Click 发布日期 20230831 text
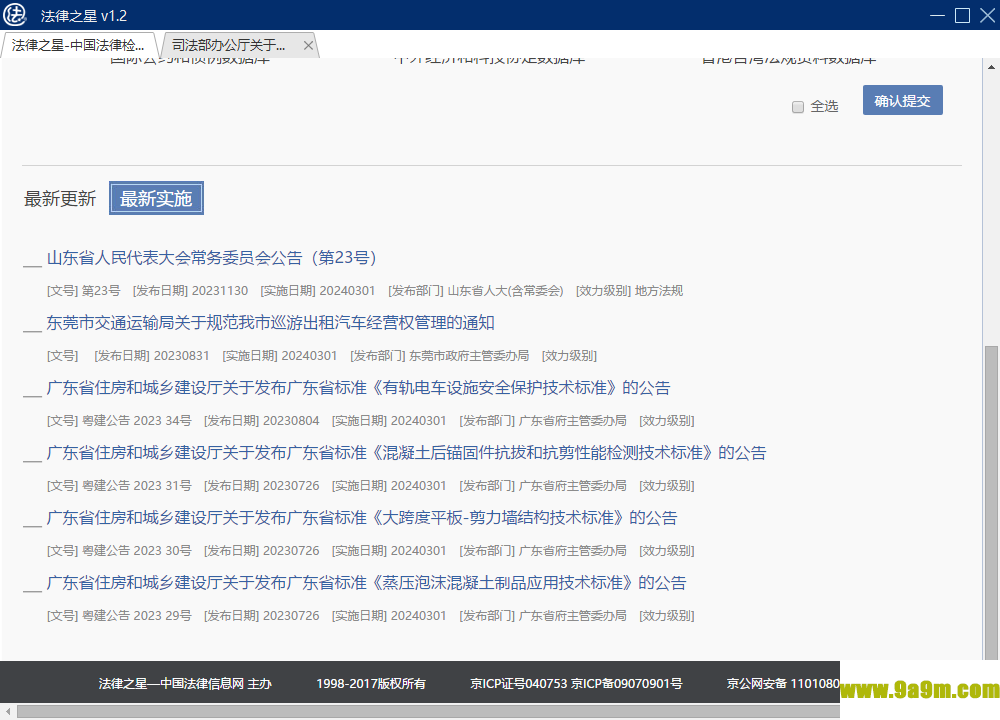 (152, 356)
